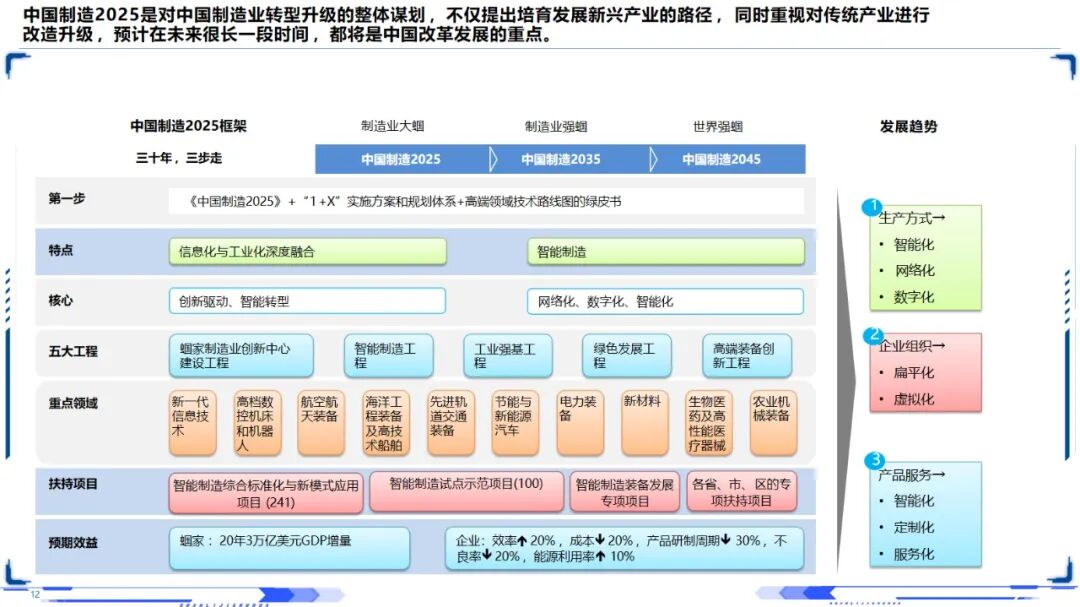The width and height of the screenshot is (1080, 607).
Task: Click the 发展趋势 heading
Action: click(908, 127)
